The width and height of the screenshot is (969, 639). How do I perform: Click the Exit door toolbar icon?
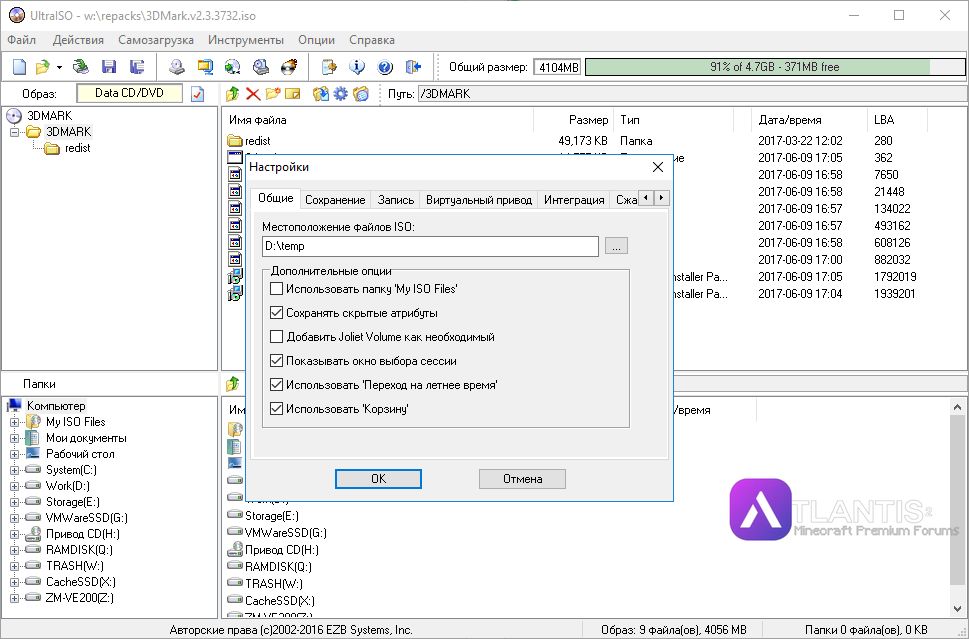pos(413,67)
